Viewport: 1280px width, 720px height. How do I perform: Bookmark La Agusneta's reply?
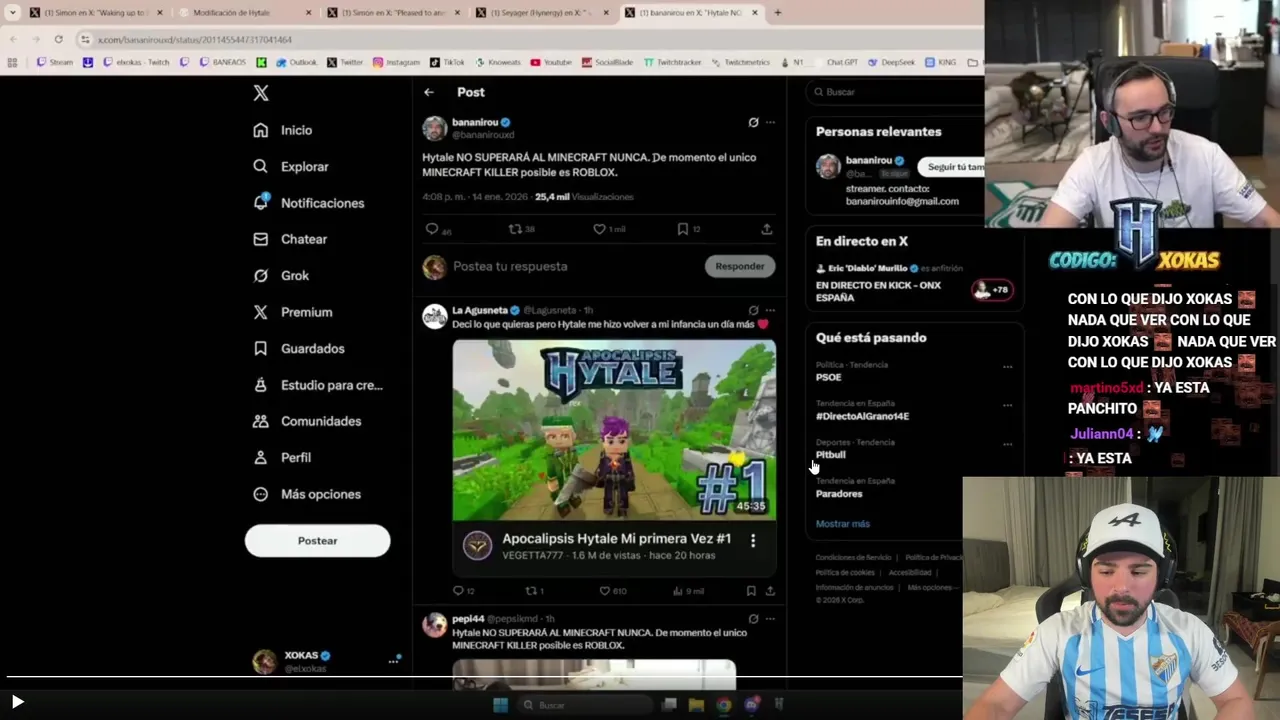(751, 591)
